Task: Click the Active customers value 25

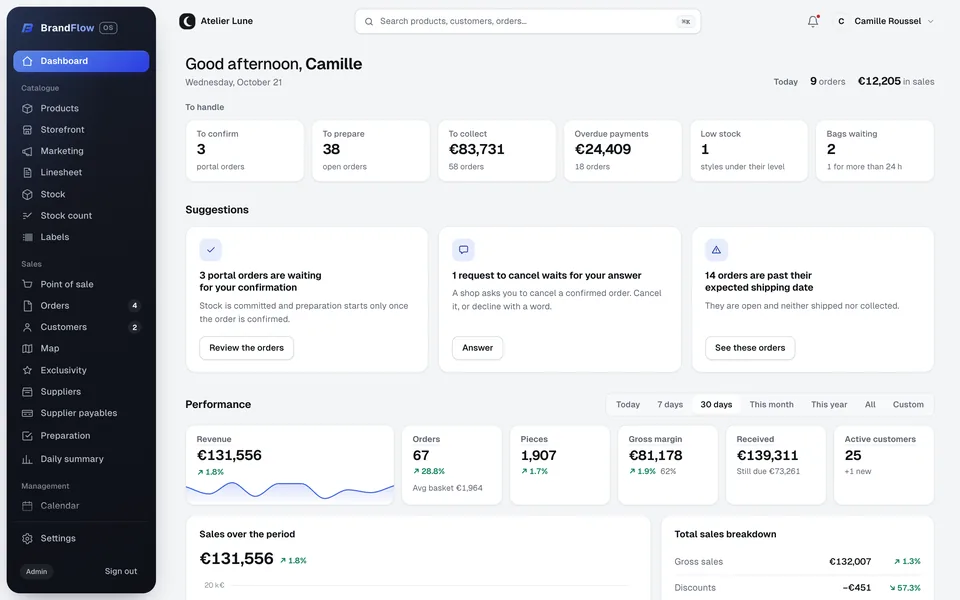Action: pyautogui.click(x=853, y=456)
